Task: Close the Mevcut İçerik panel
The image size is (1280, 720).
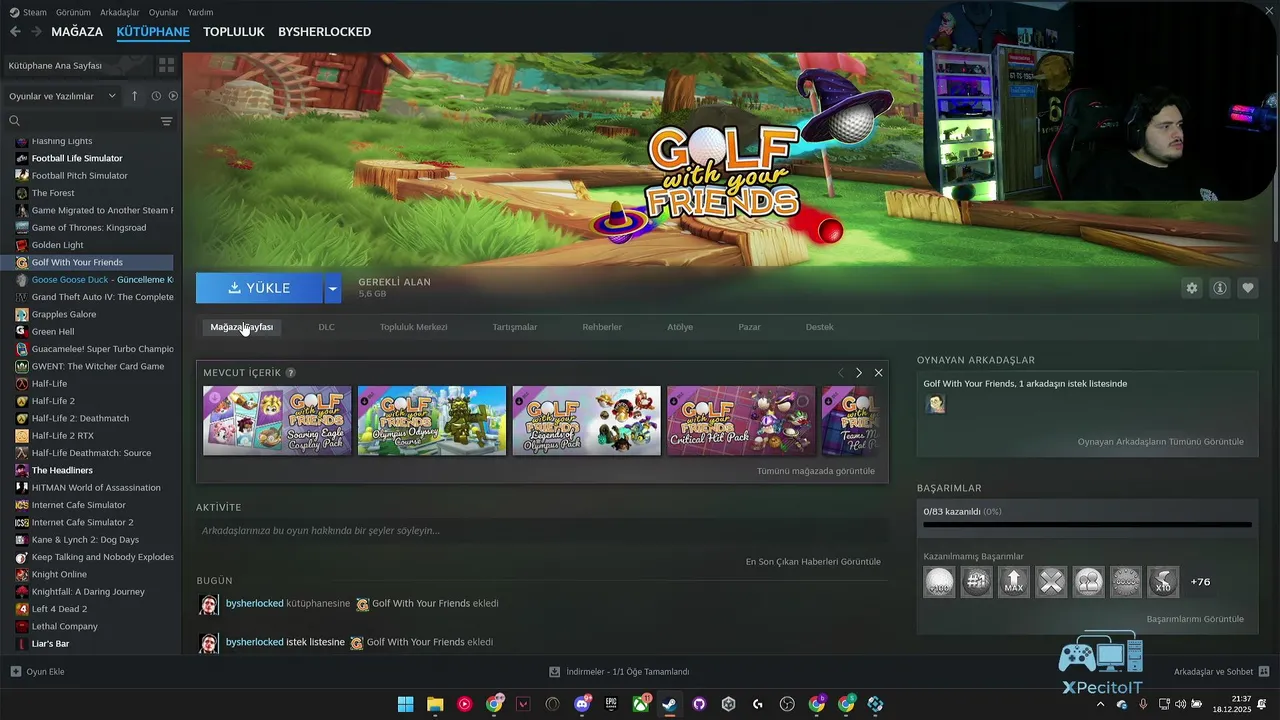Action: click(x=879, y=372)
